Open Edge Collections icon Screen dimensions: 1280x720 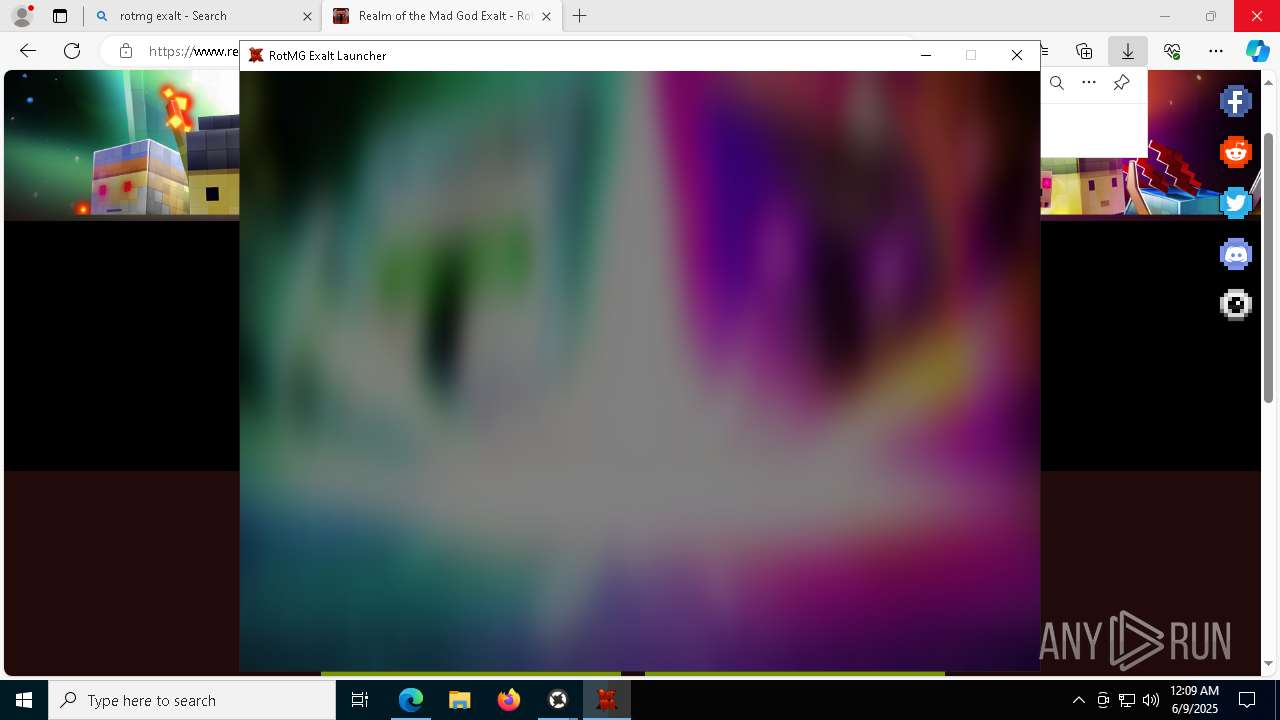[1084, 51]
